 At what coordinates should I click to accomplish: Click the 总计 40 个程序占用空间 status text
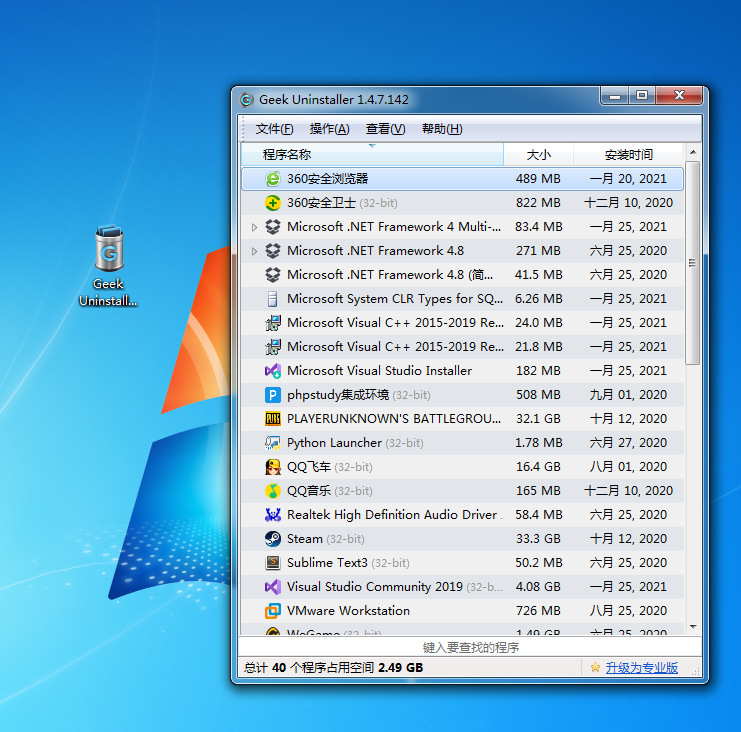point(334,668)
